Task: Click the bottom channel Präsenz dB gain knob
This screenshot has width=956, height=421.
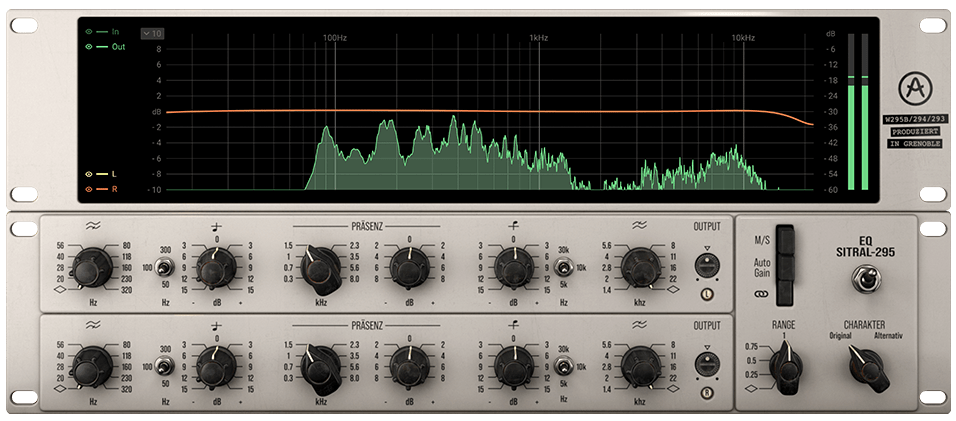Action: click(x=408, y=365)
